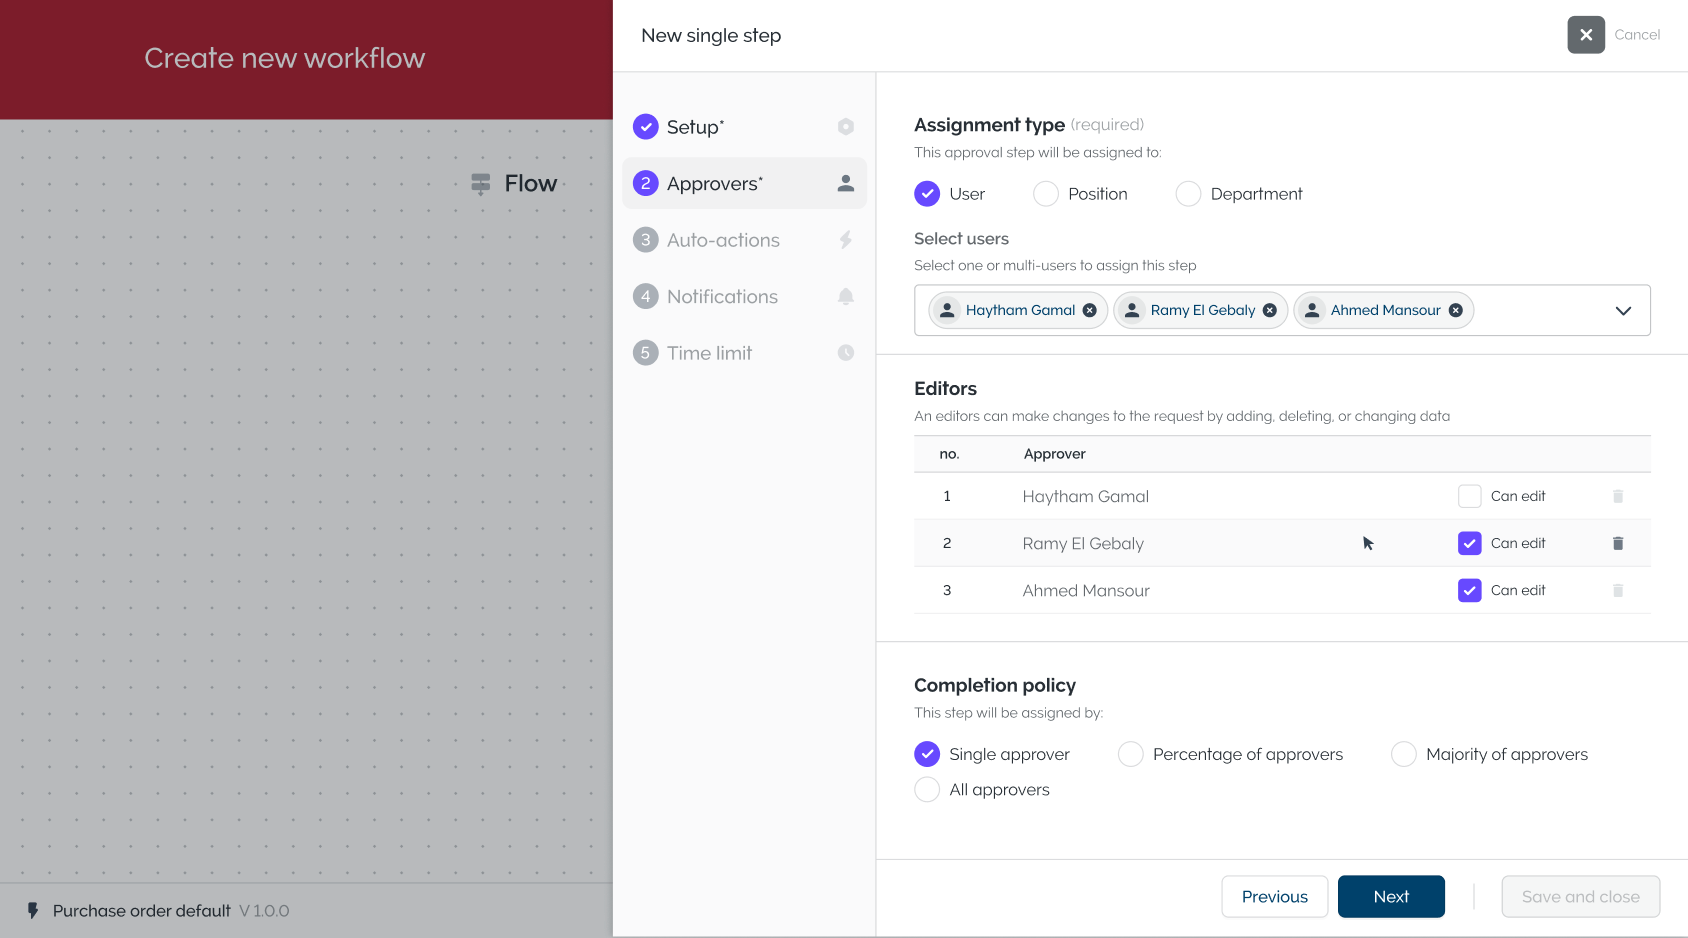
Task: Click the Flow icon on canvas
Action: 481,184
